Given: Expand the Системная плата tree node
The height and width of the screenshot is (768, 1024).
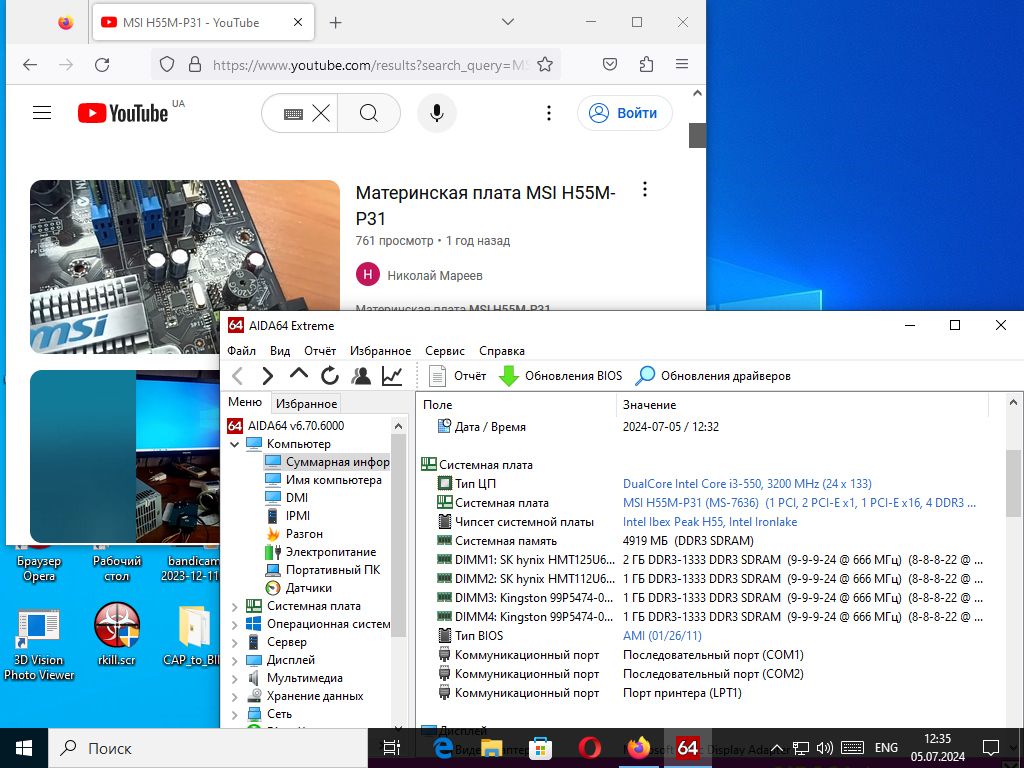Looking at the screenshot, I should point(234,607).
